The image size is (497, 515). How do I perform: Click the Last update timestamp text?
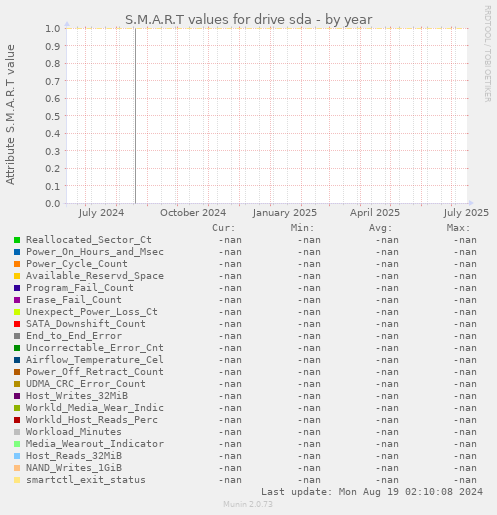coord(372,492)
